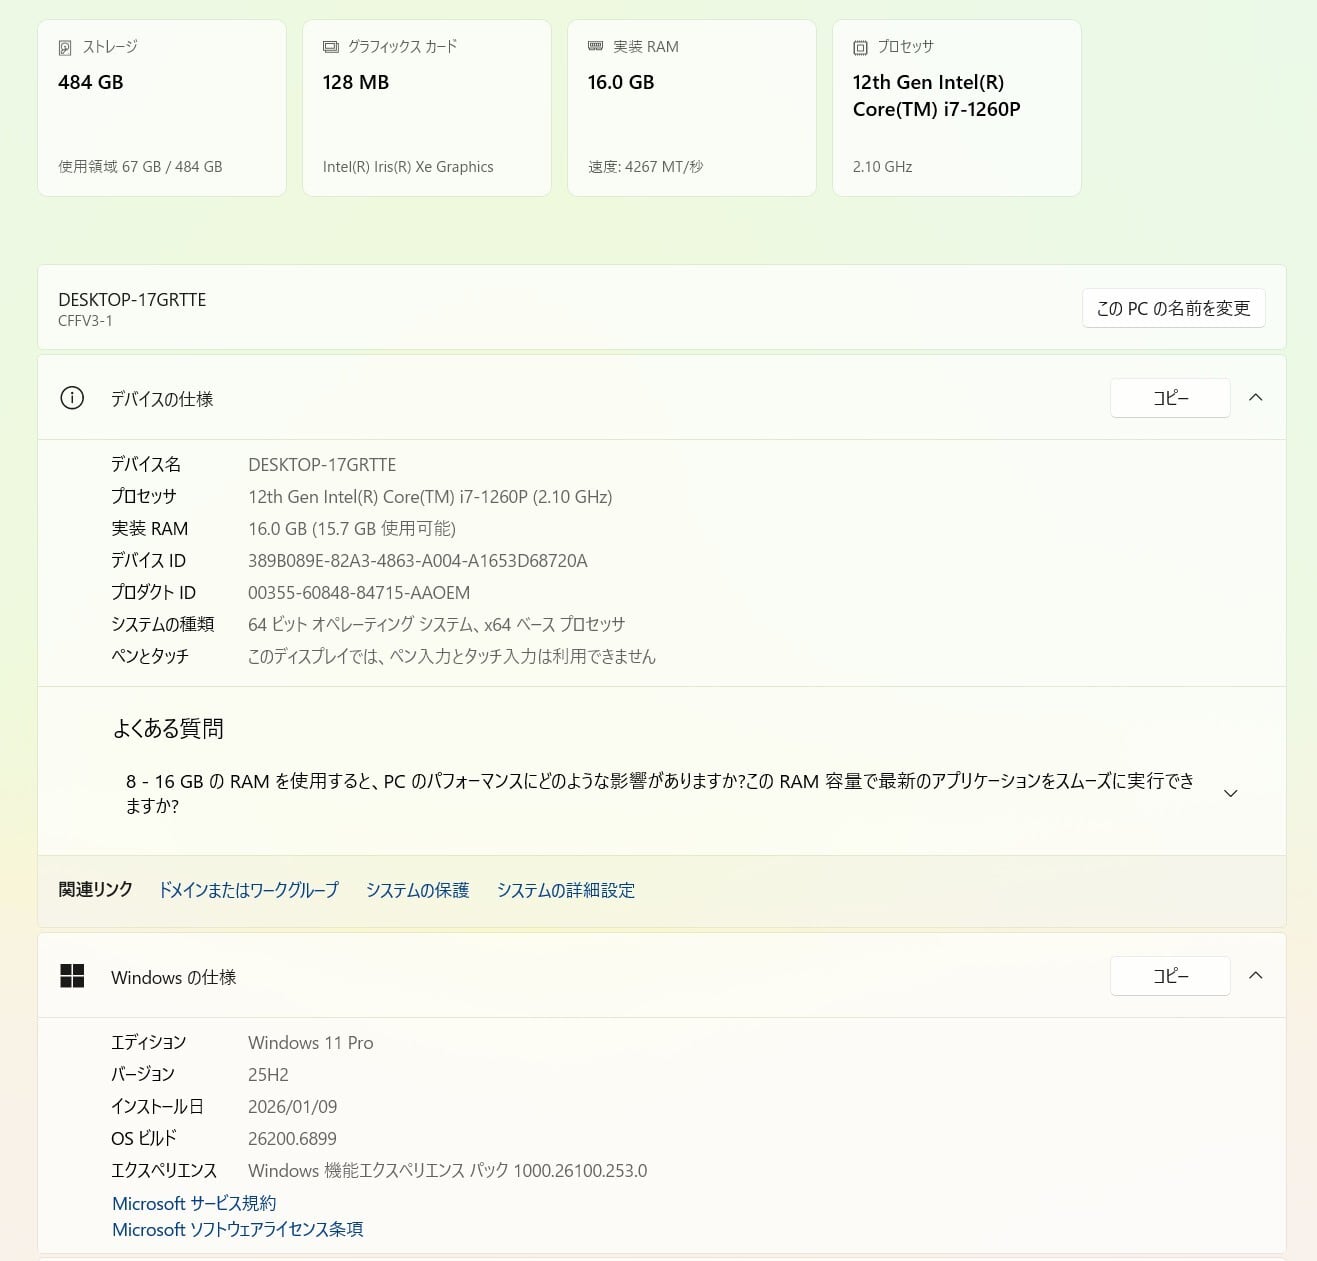Click the model name CFFV3-1
Image resolution: width=1317 pixels, height=1261 pixels.
click(x=85, y=321)
